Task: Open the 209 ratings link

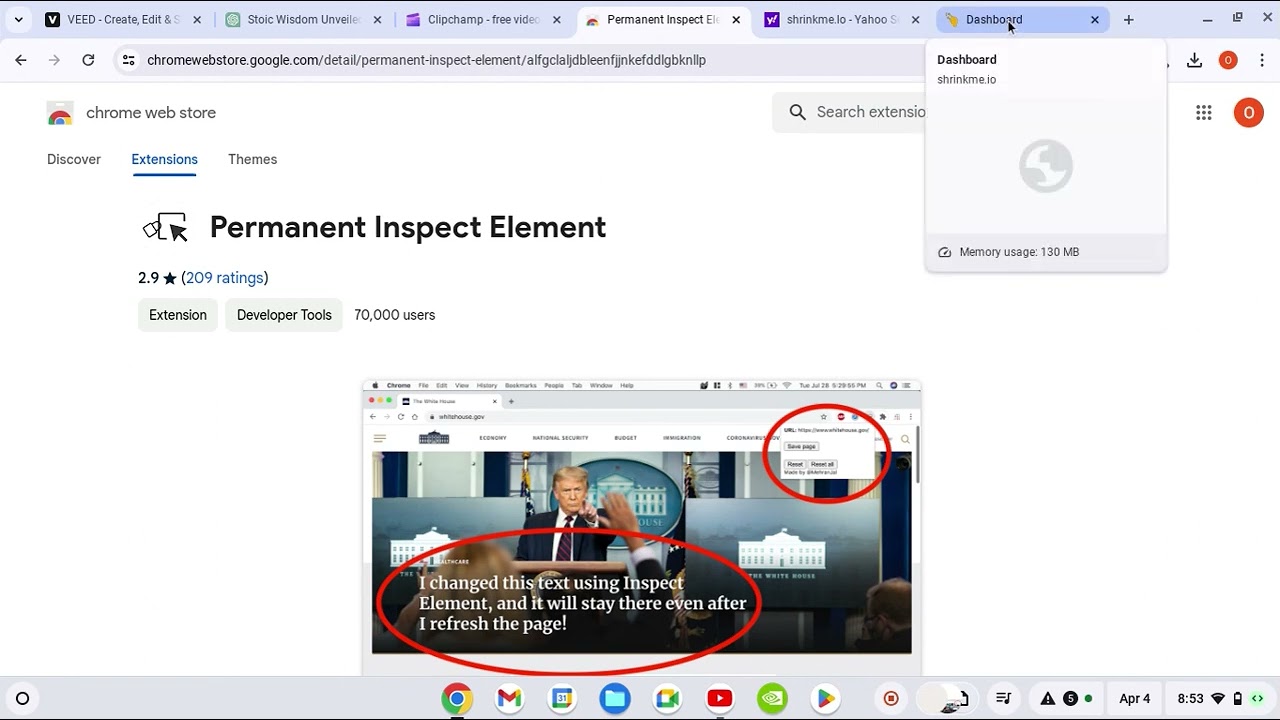Action: click(x=225, y=278)
